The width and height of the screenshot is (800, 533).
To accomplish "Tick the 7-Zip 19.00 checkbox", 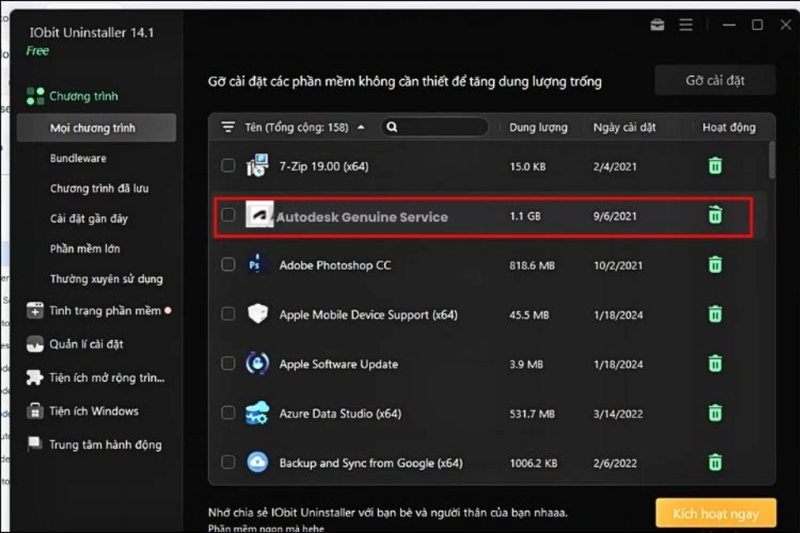I will coord(228,165).
